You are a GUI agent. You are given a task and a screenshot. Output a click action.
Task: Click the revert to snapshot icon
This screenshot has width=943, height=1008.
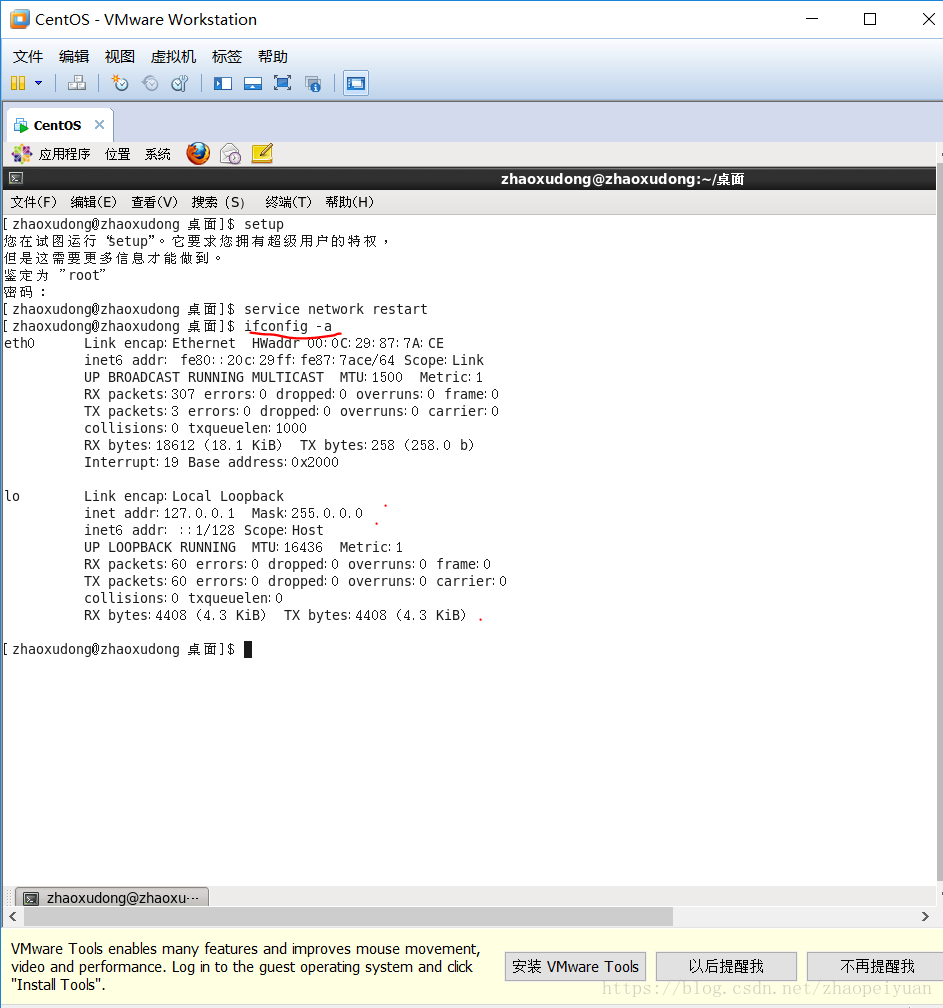pyautogui.click(x=150, y=83)
